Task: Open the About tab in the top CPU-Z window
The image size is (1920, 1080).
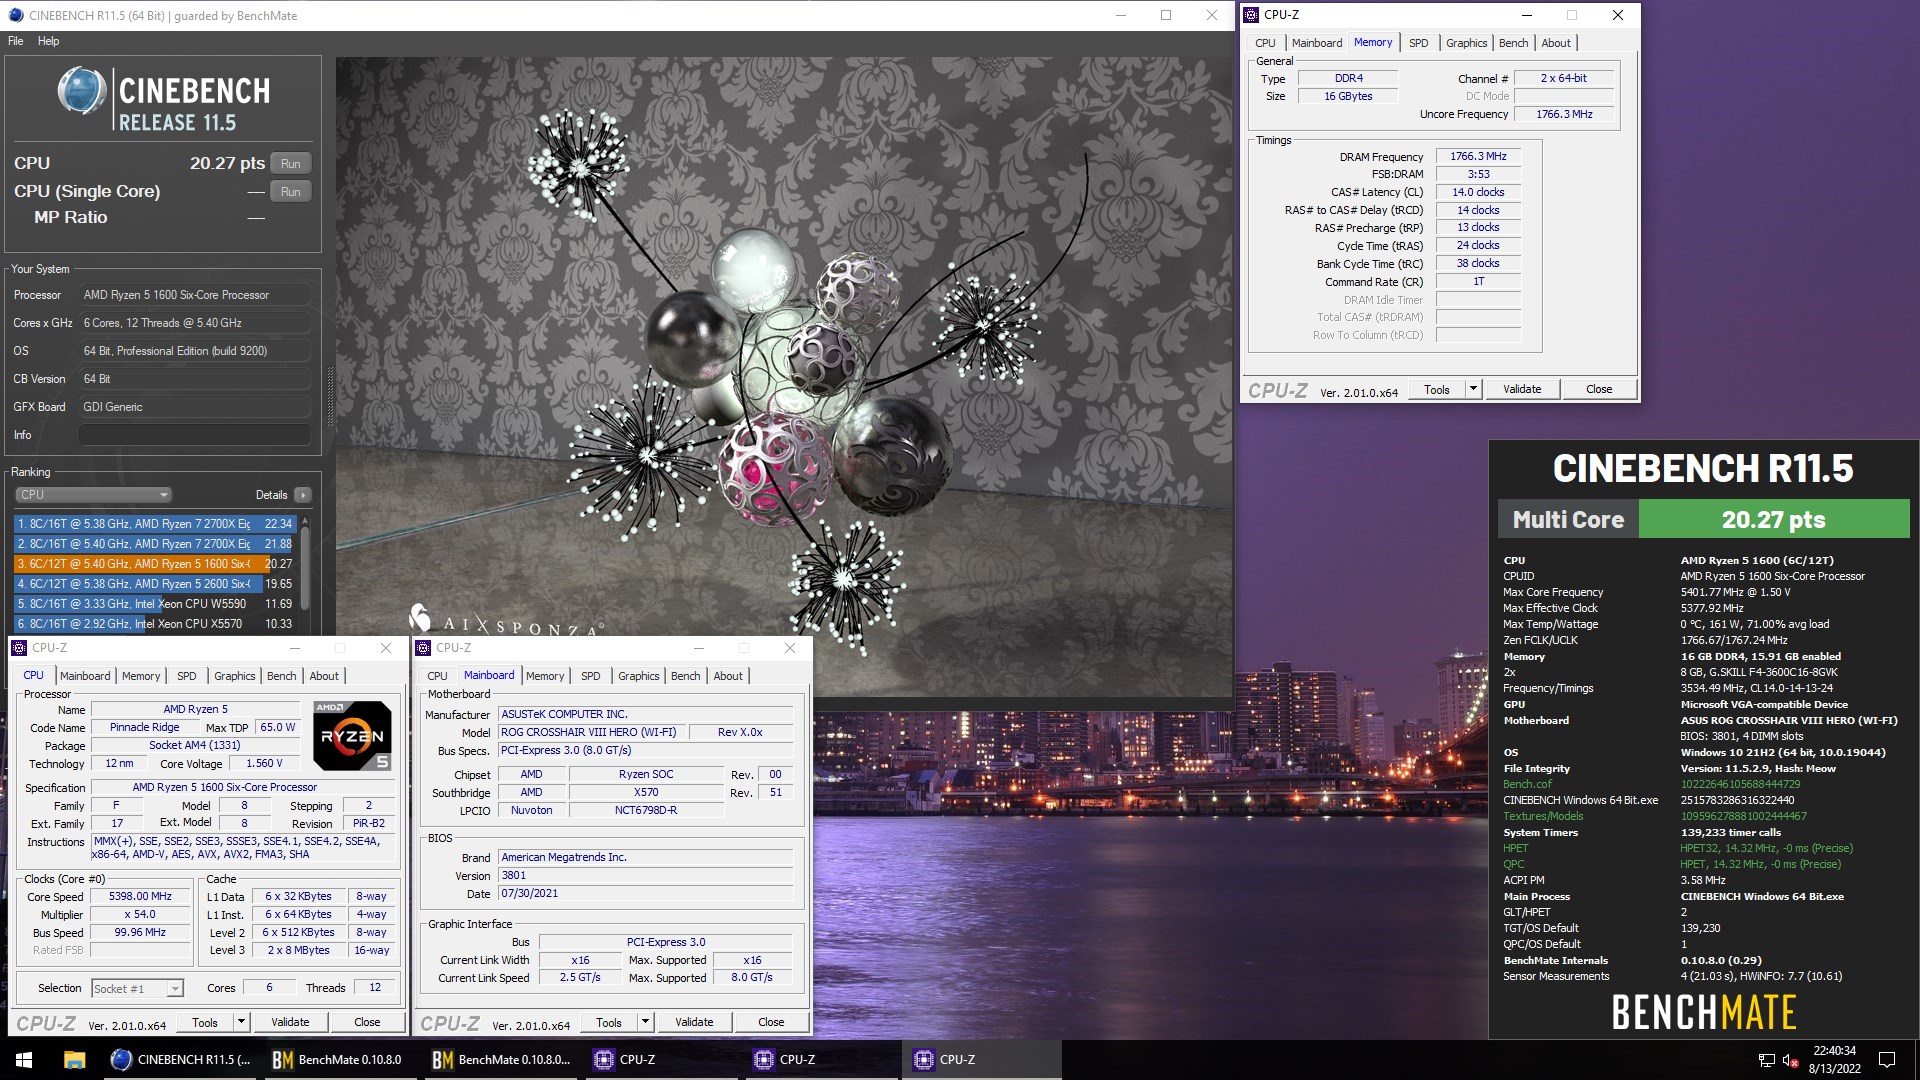Action: tap(1556, 43)
